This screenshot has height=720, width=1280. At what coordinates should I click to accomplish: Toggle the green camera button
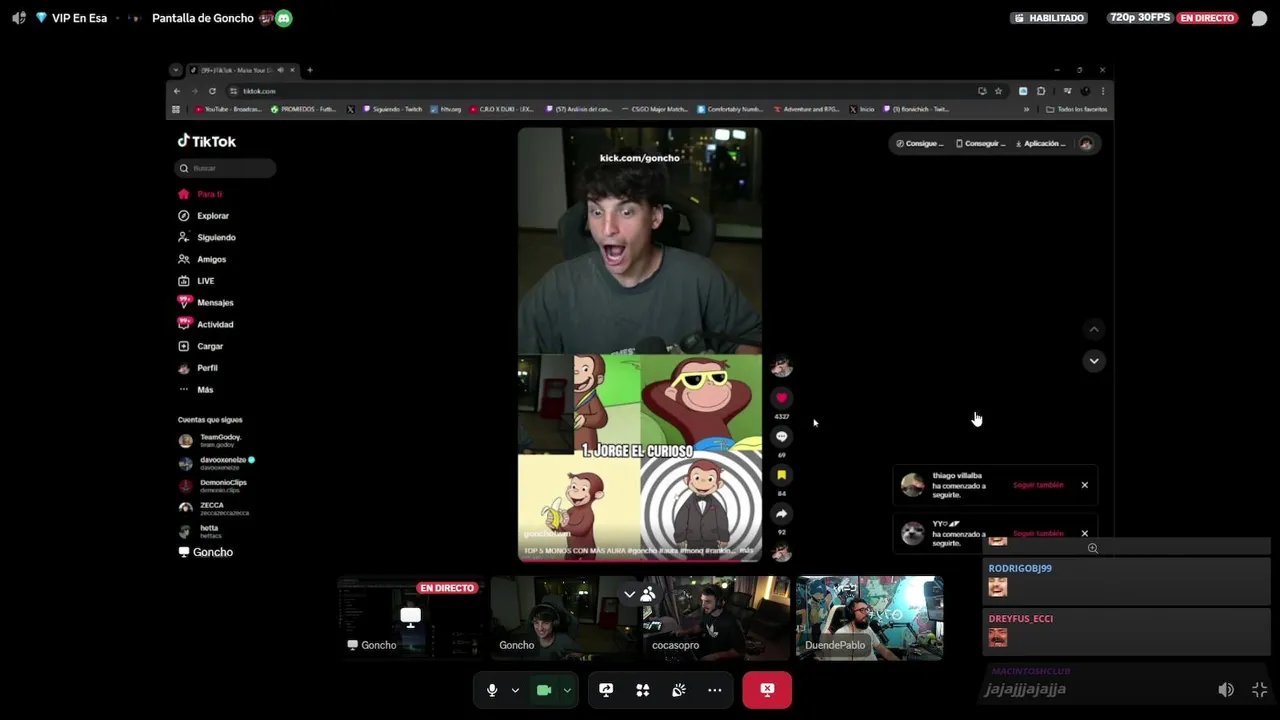click(x=544, y=690)
